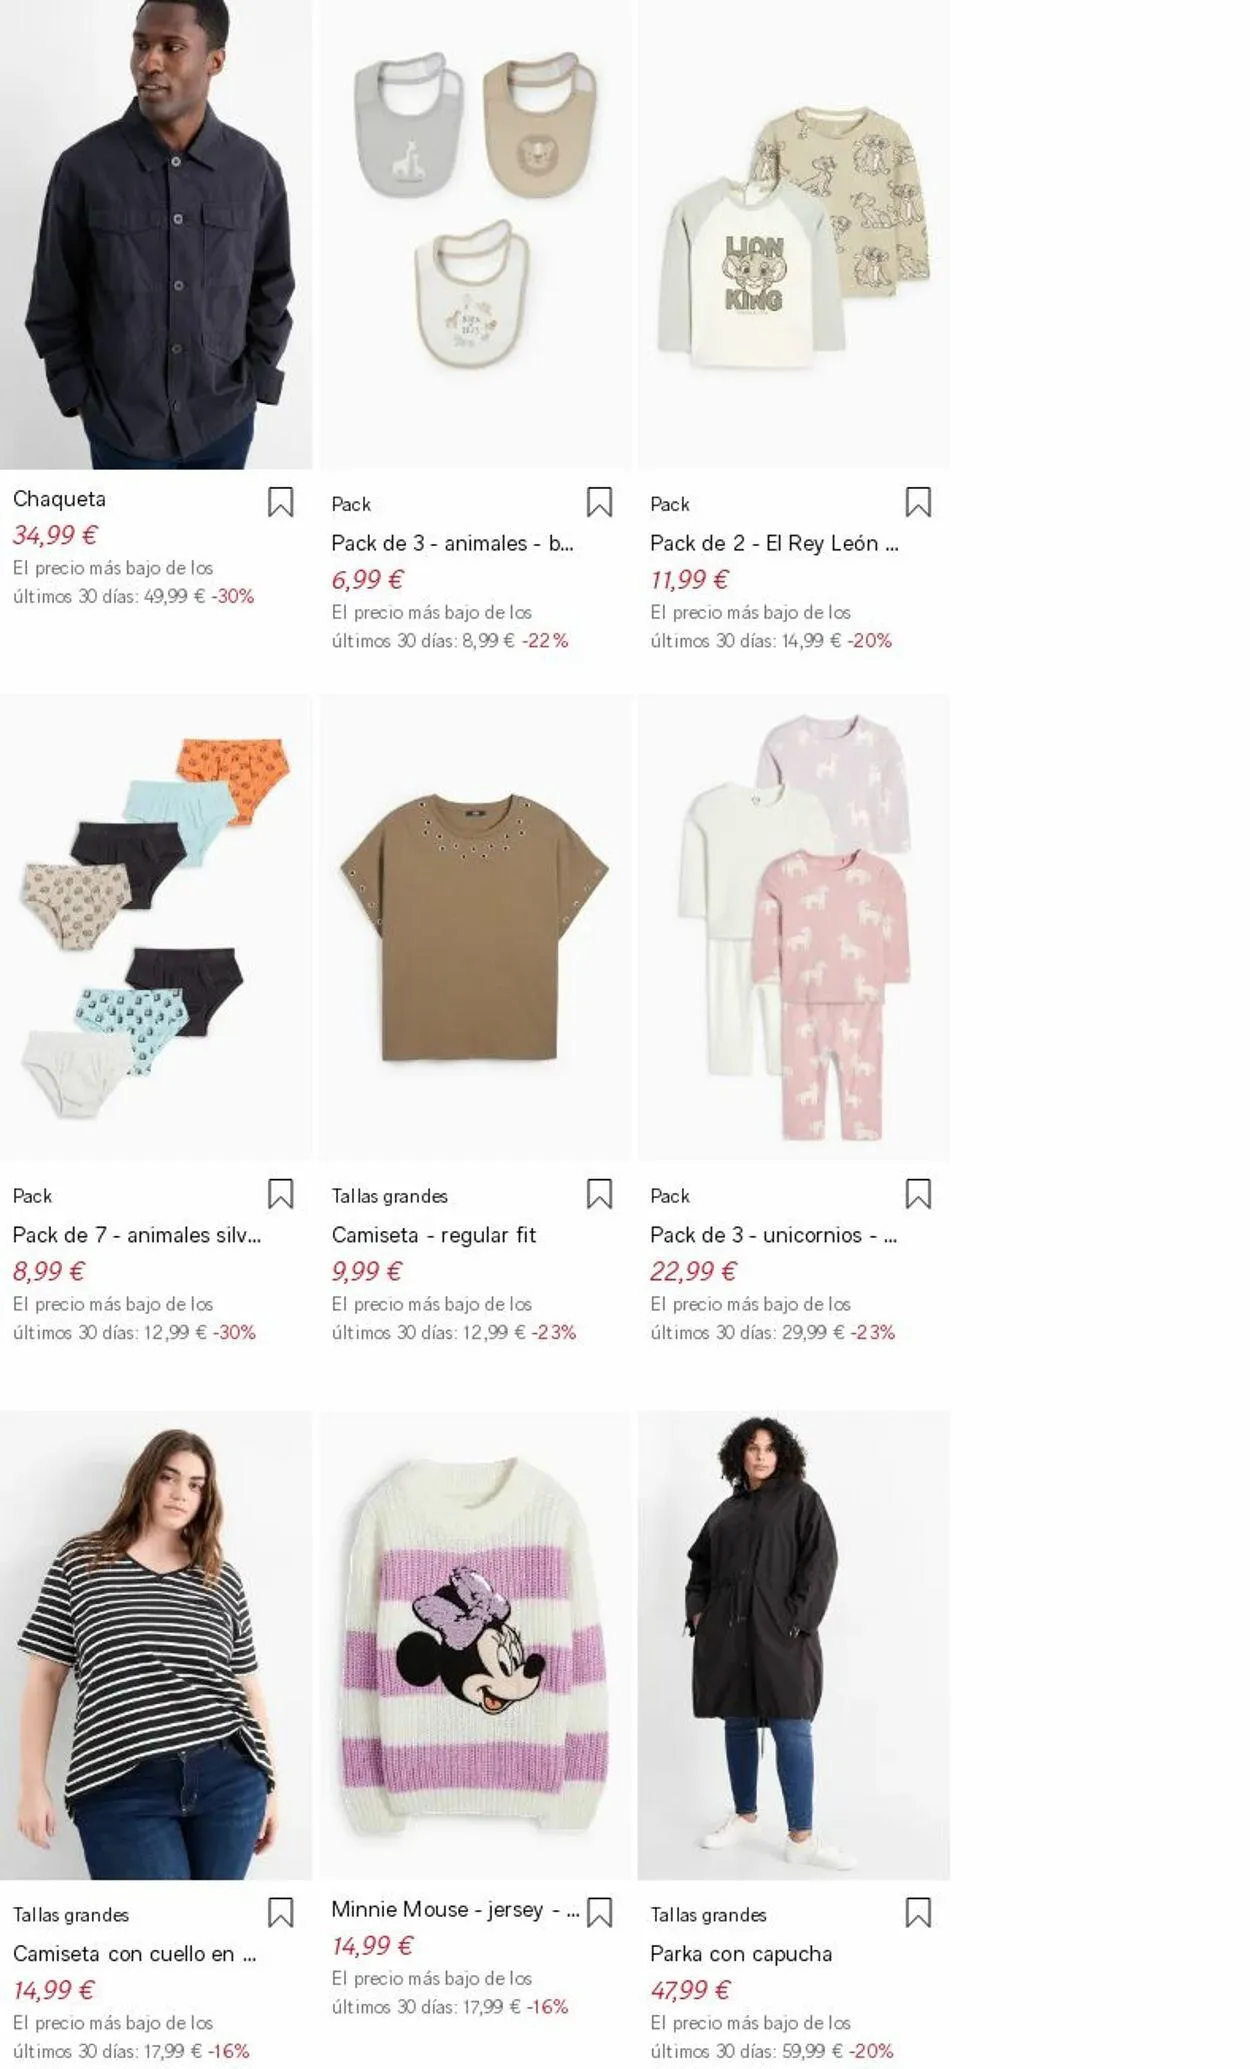
Task: Select the Pack de 3 unicornios title
Action: [774, 1235]
